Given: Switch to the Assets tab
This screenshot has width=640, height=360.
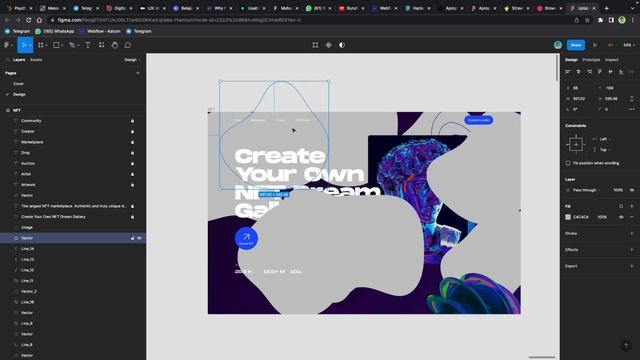Looking at the screenshot, I should 36,60.
